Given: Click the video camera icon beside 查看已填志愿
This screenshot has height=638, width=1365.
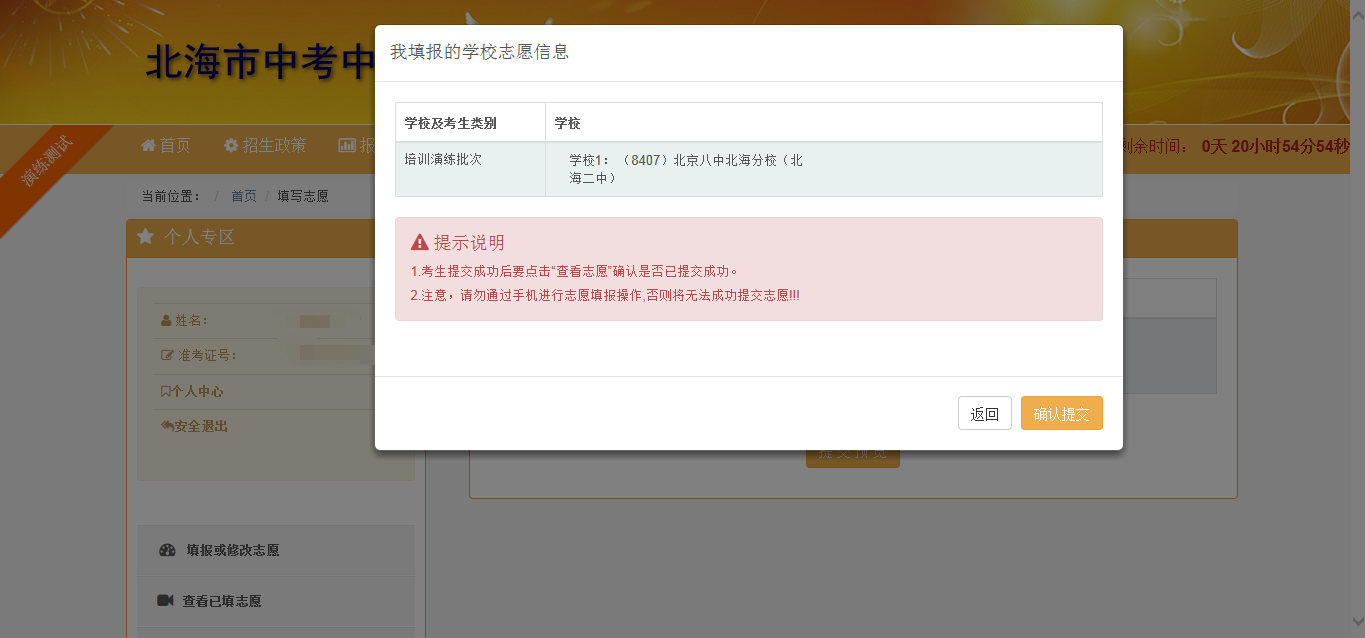Looking at the screenshot, I should point(165,601).
